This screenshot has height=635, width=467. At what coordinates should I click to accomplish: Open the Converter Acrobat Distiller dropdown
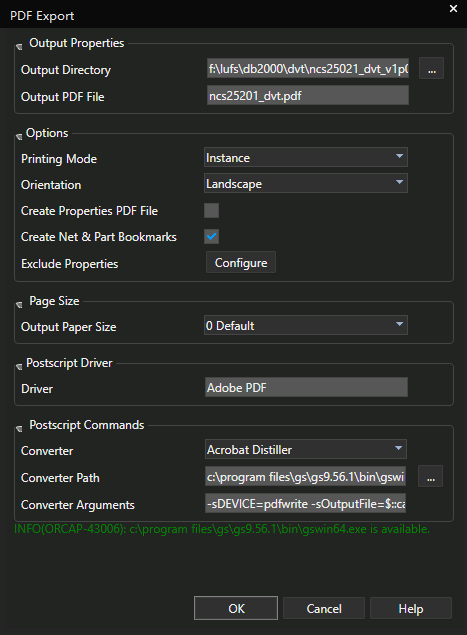pos(306,449)
